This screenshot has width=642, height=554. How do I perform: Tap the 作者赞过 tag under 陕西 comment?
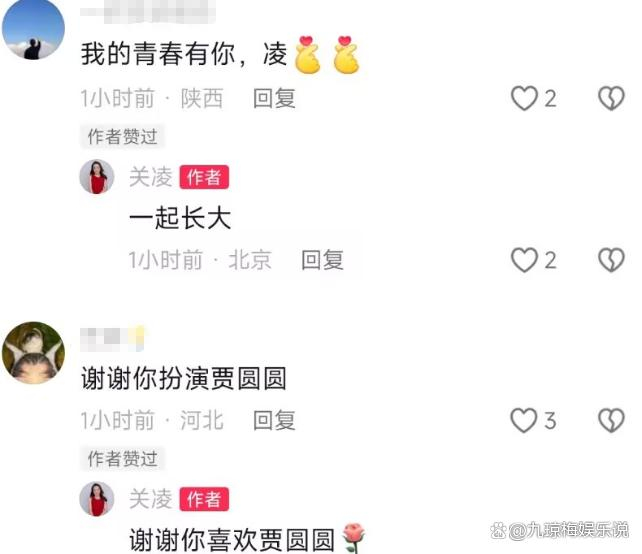click(x=122, y=136)
